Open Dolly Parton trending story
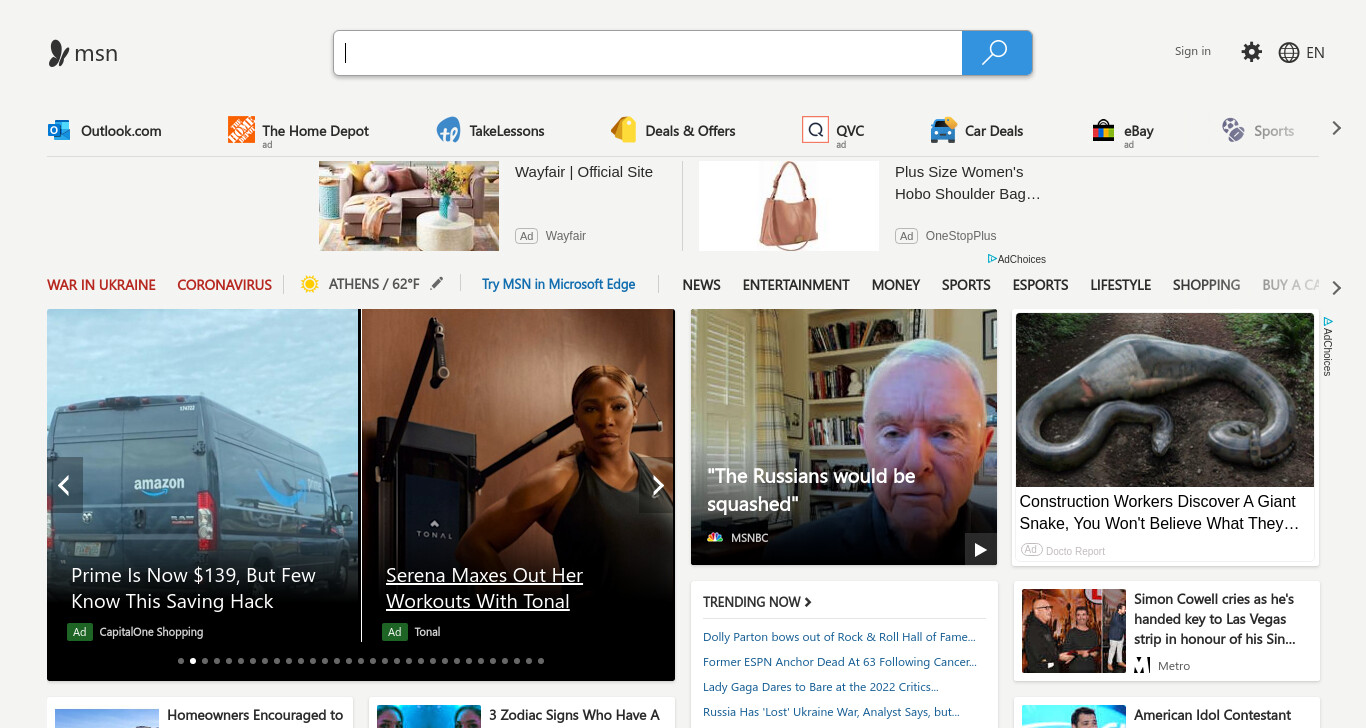This screenshot has width=1366, height=728. pyautogui.click(x=839, y=637)
